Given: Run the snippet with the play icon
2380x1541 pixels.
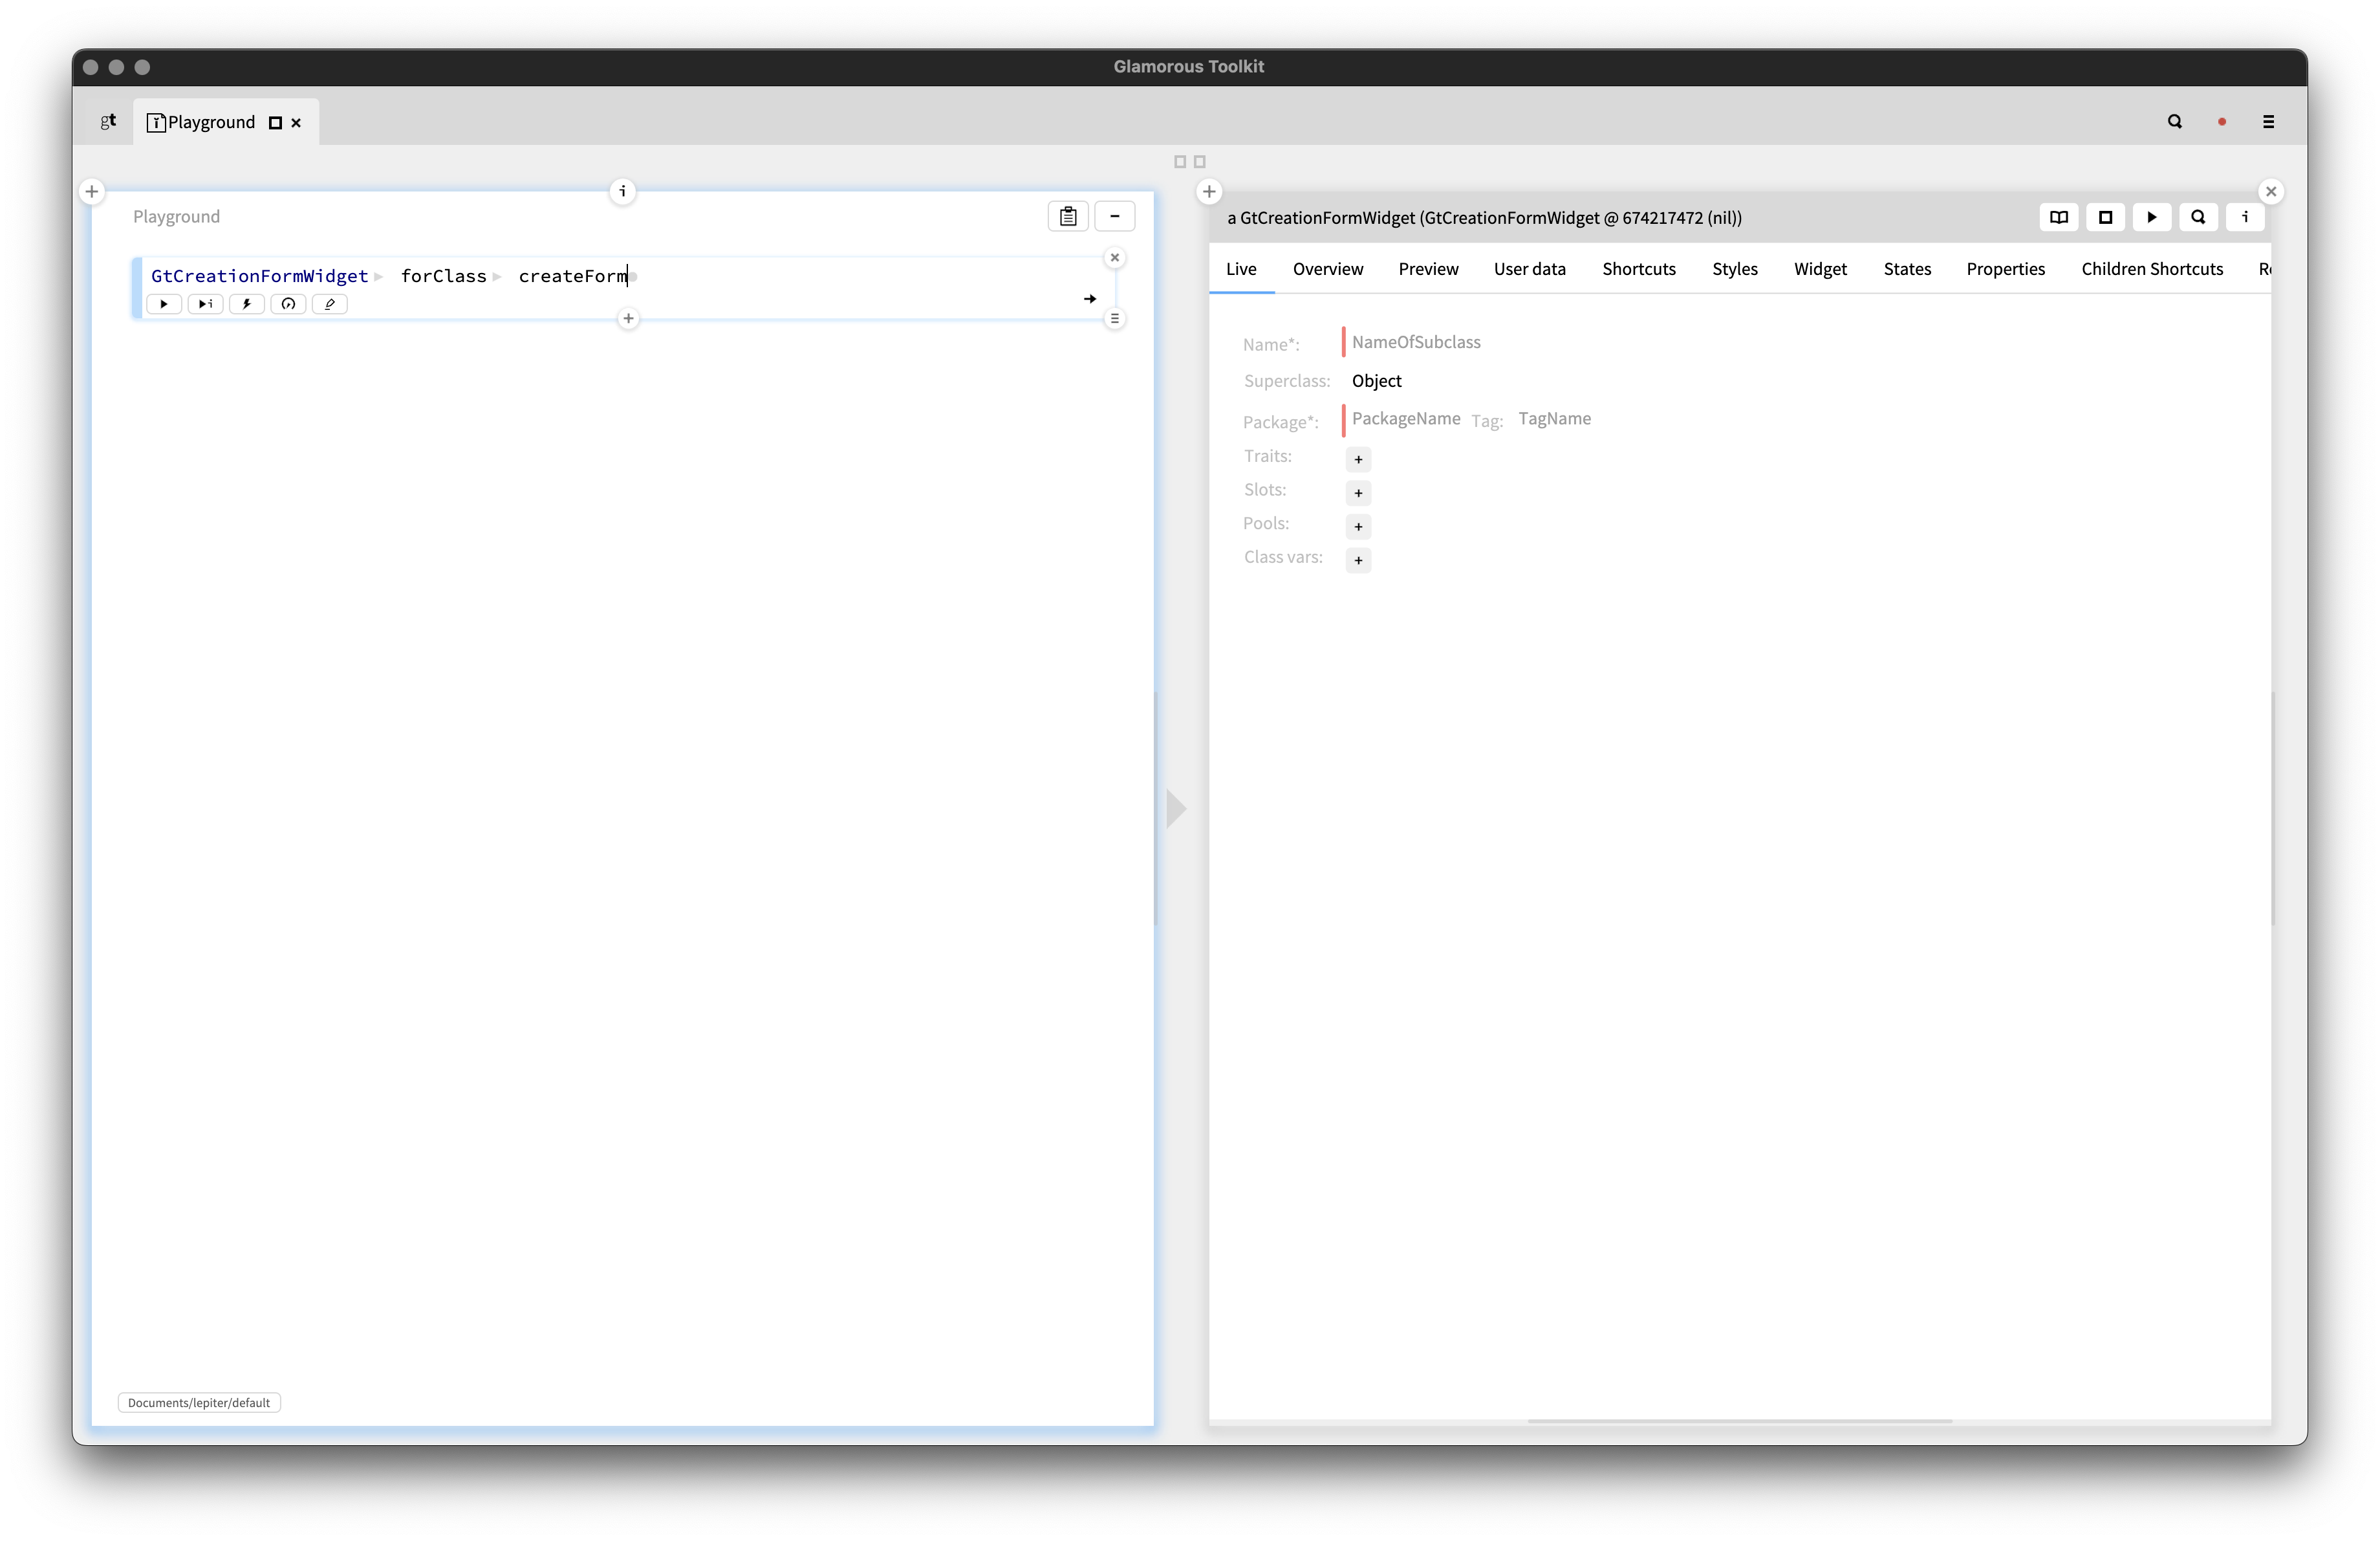Looking at the screenshot, I should (164, 304).
